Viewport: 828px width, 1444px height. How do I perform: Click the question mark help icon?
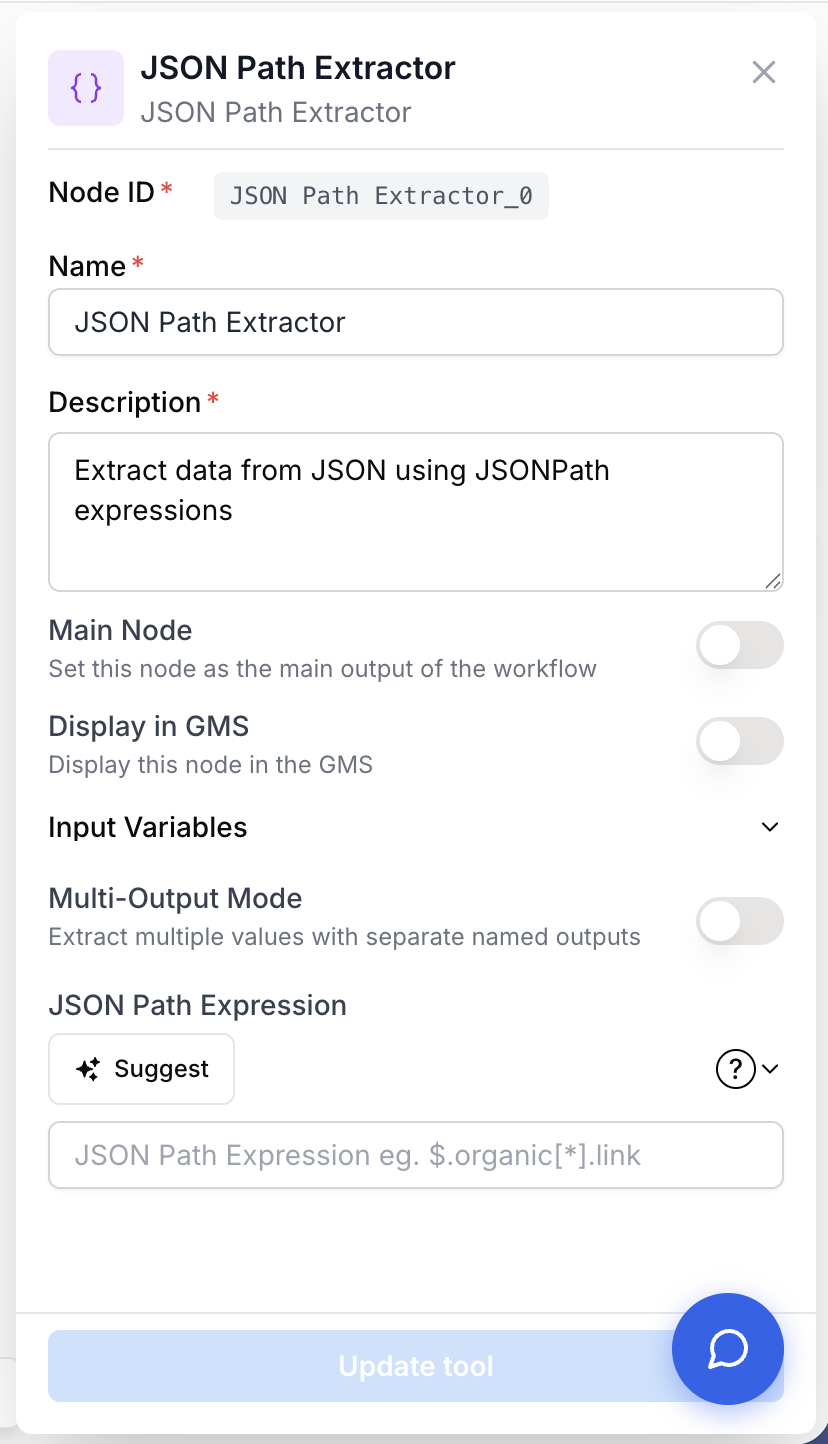coord(736,1069)
